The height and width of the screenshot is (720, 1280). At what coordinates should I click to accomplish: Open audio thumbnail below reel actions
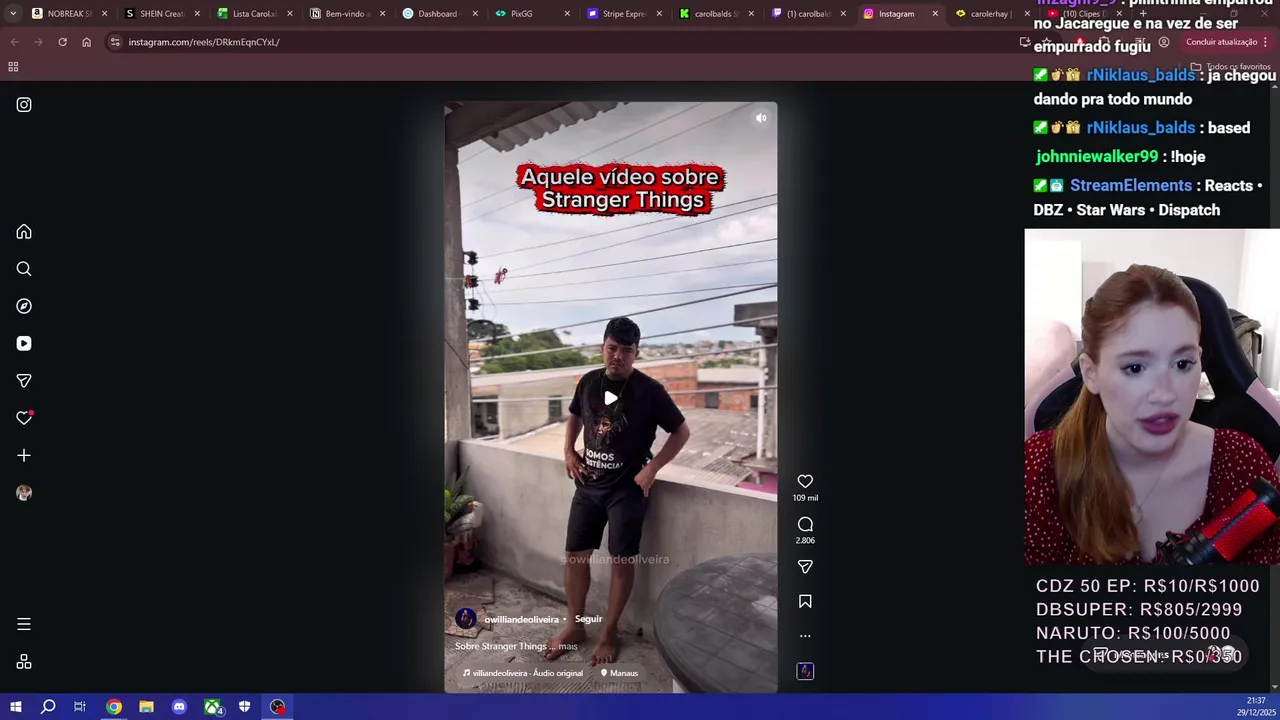(x=805, y=671)
